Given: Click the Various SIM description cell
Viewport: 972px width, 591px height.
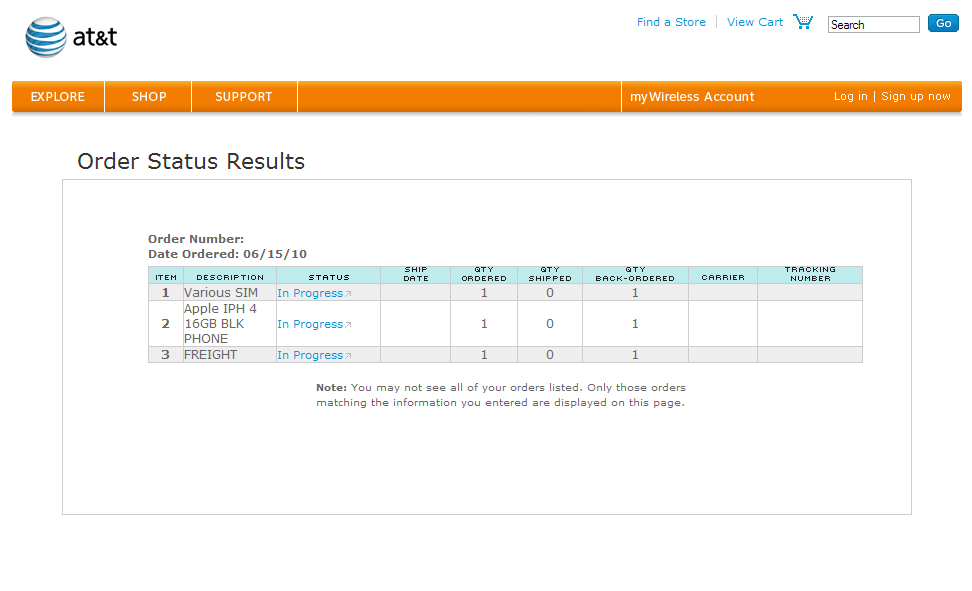Looking at the screenshot, I should pos(229,293).
